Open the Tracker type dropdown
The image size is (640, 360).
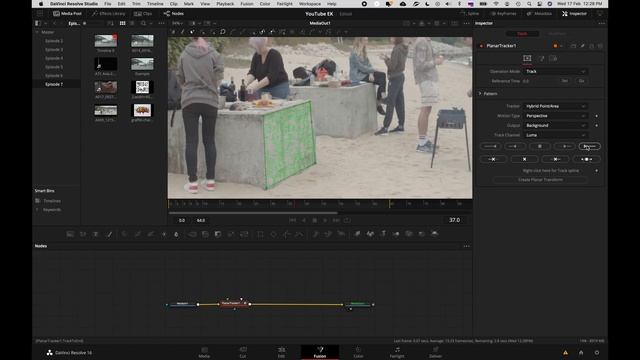556,106
